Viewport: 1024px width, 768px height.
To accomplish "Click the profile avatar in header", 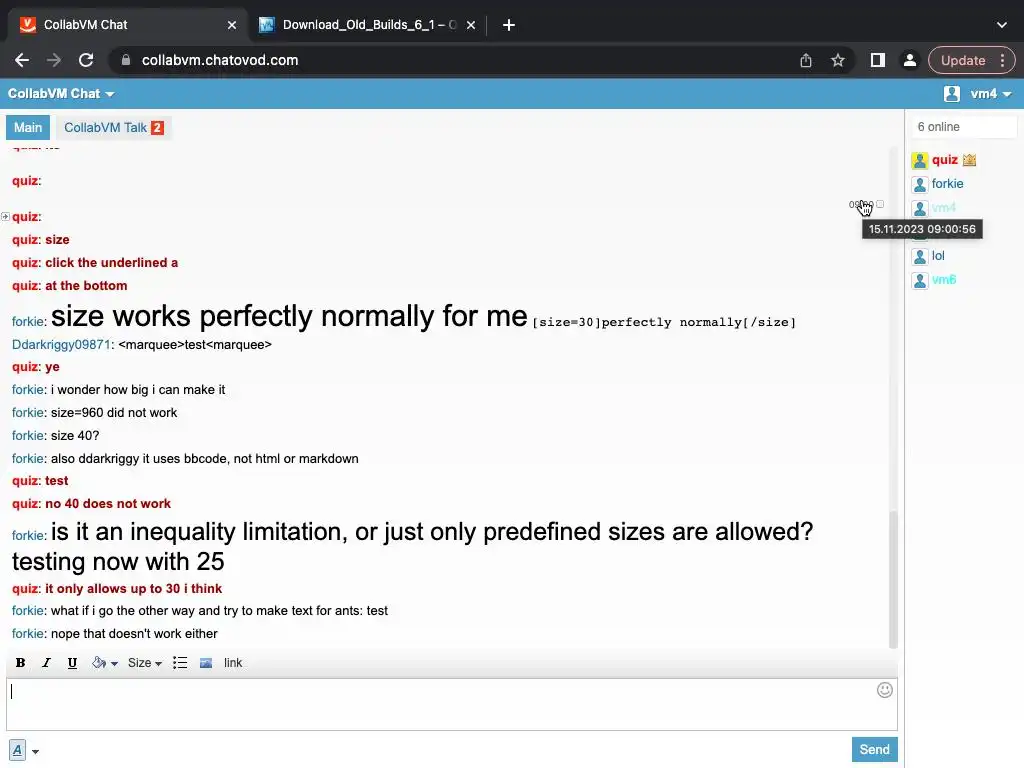I will [x=952, y=94].
